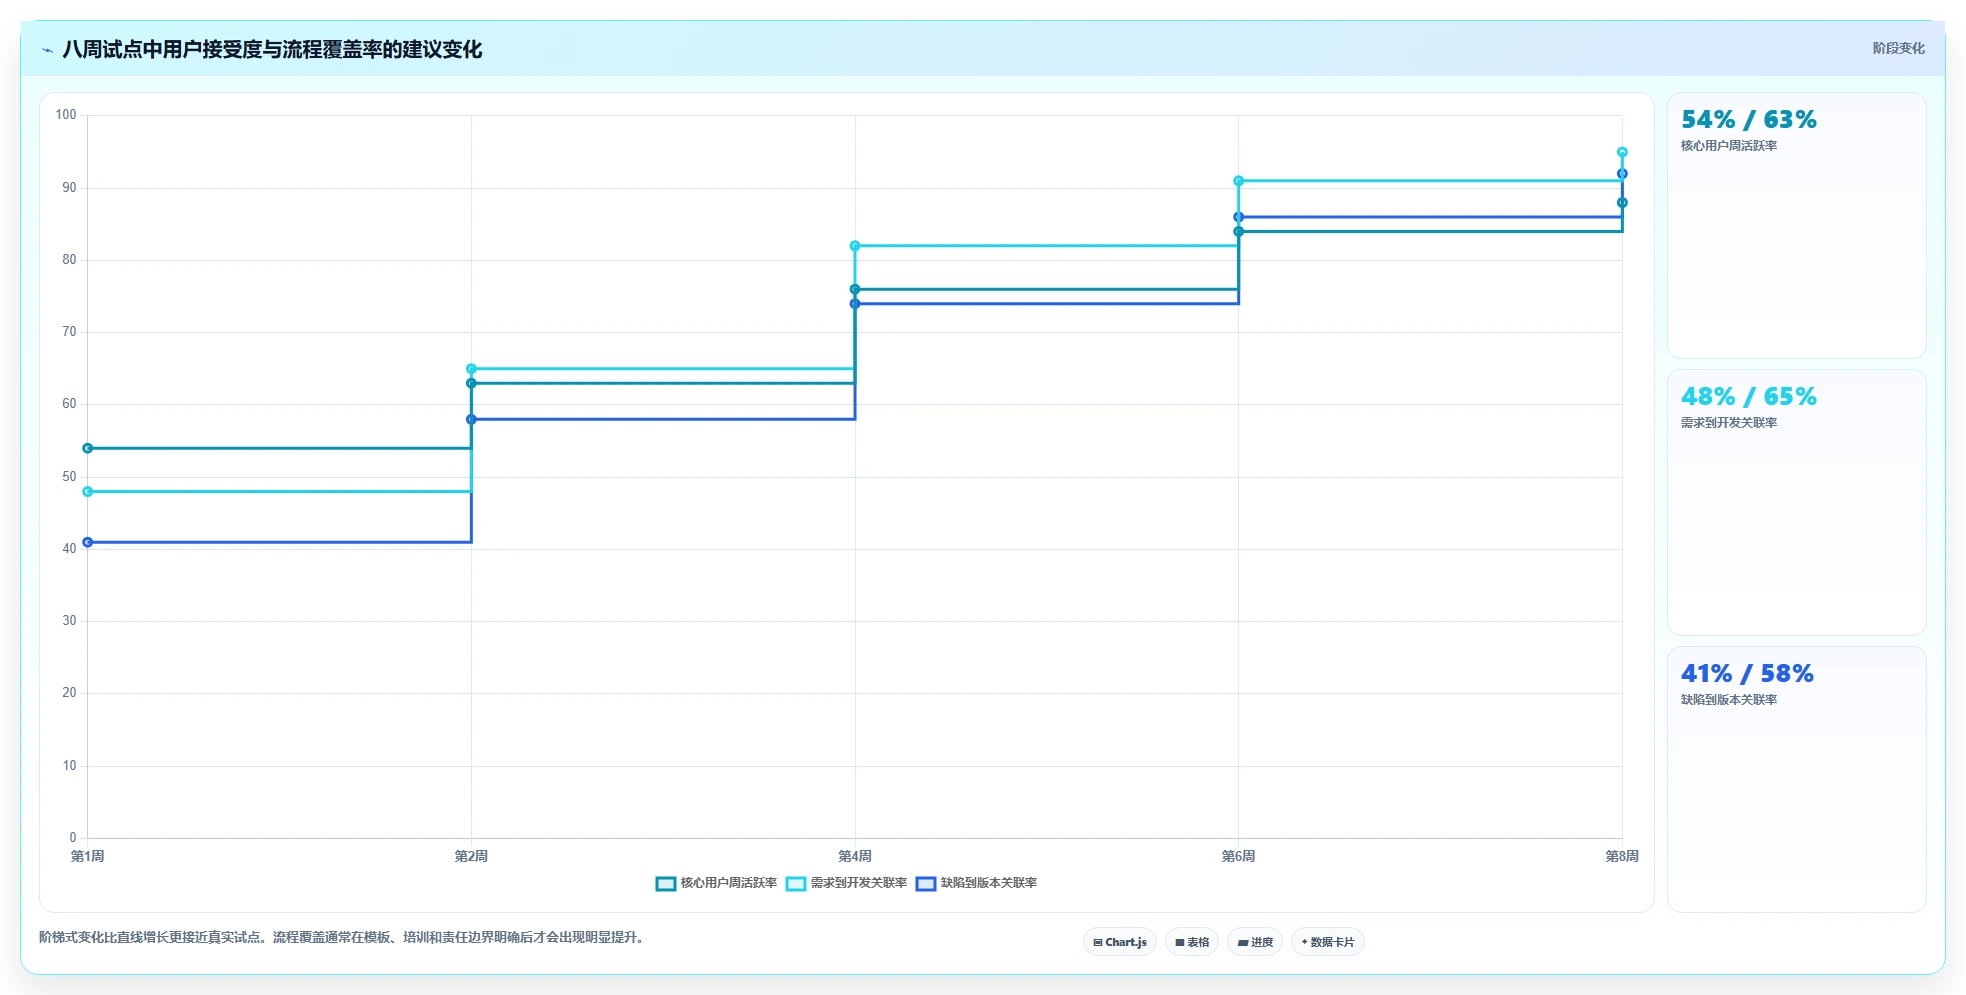Click the 50 y-axis label
1966x995 pixels.
click(x=69, y=477)
